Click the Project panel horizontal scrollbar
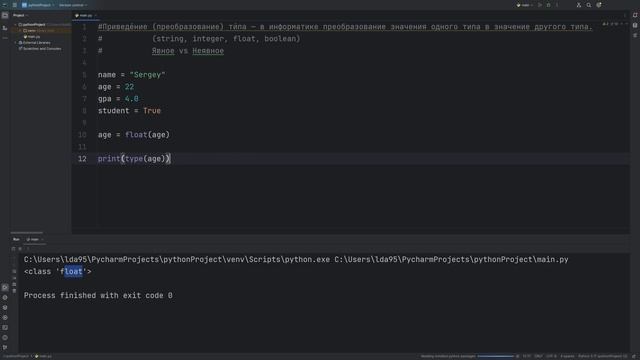 coord(27,232)
